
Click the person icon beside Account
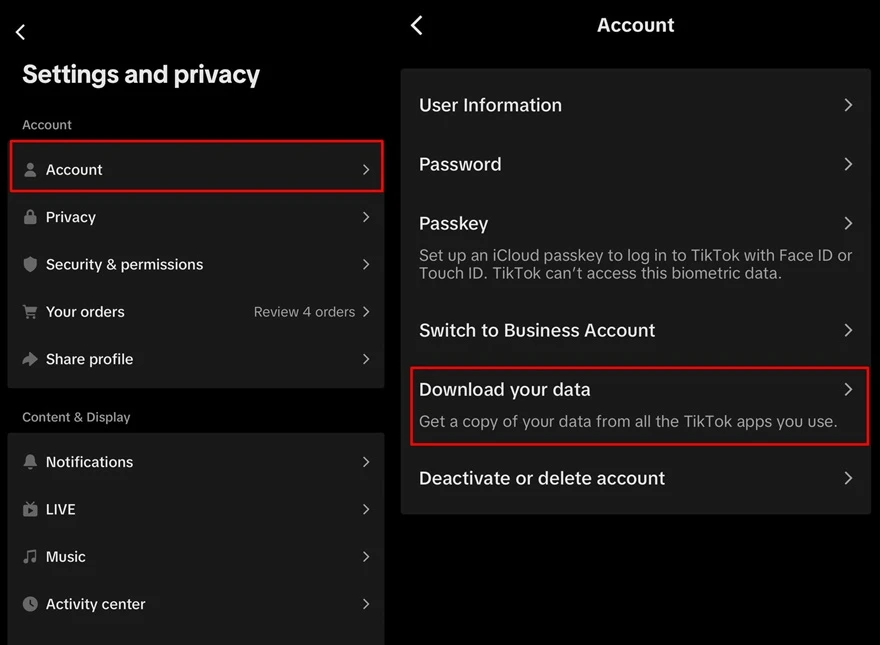[x=30, y=170]
